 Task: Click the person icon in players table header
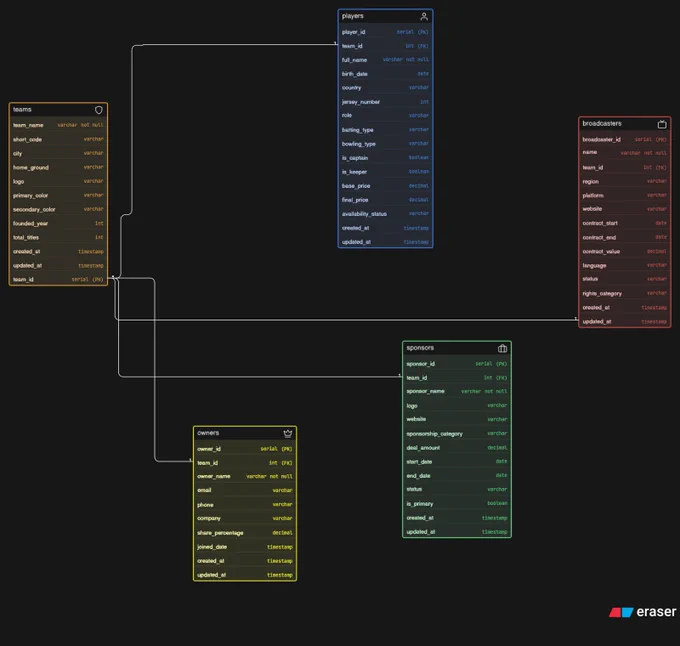point(424,16)
